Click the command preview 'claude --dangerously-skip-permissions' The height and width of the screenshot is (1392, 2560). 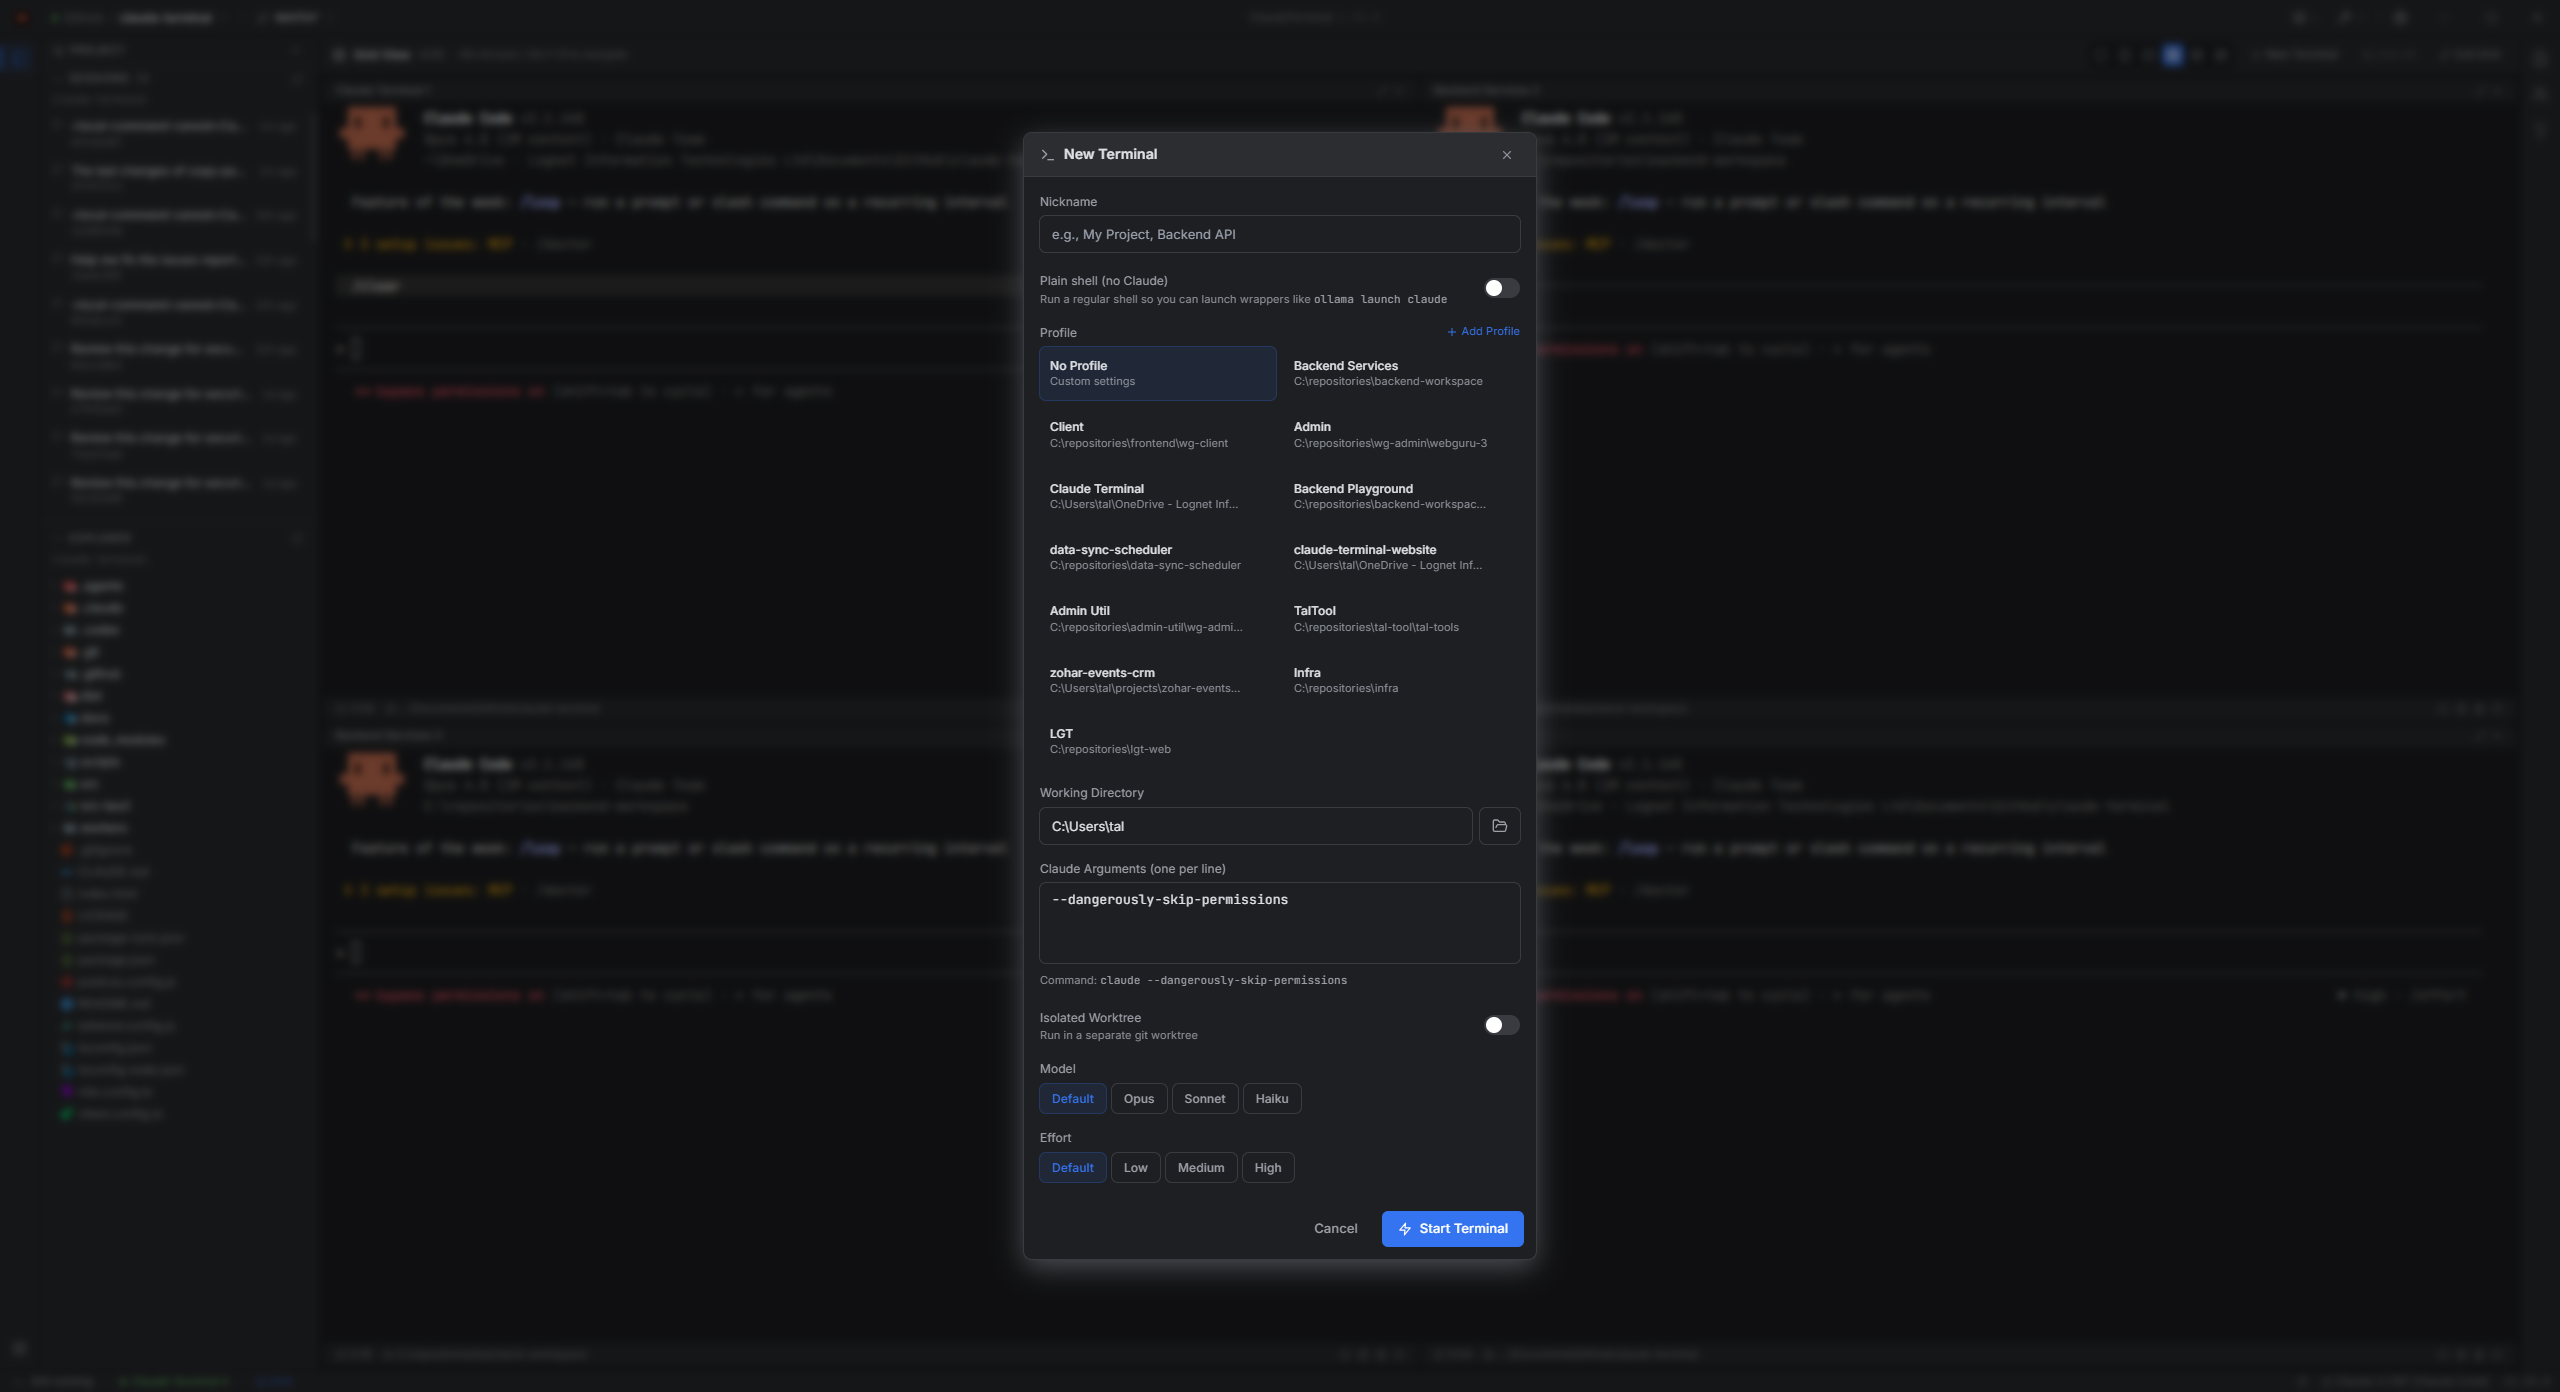point(1223,980)
